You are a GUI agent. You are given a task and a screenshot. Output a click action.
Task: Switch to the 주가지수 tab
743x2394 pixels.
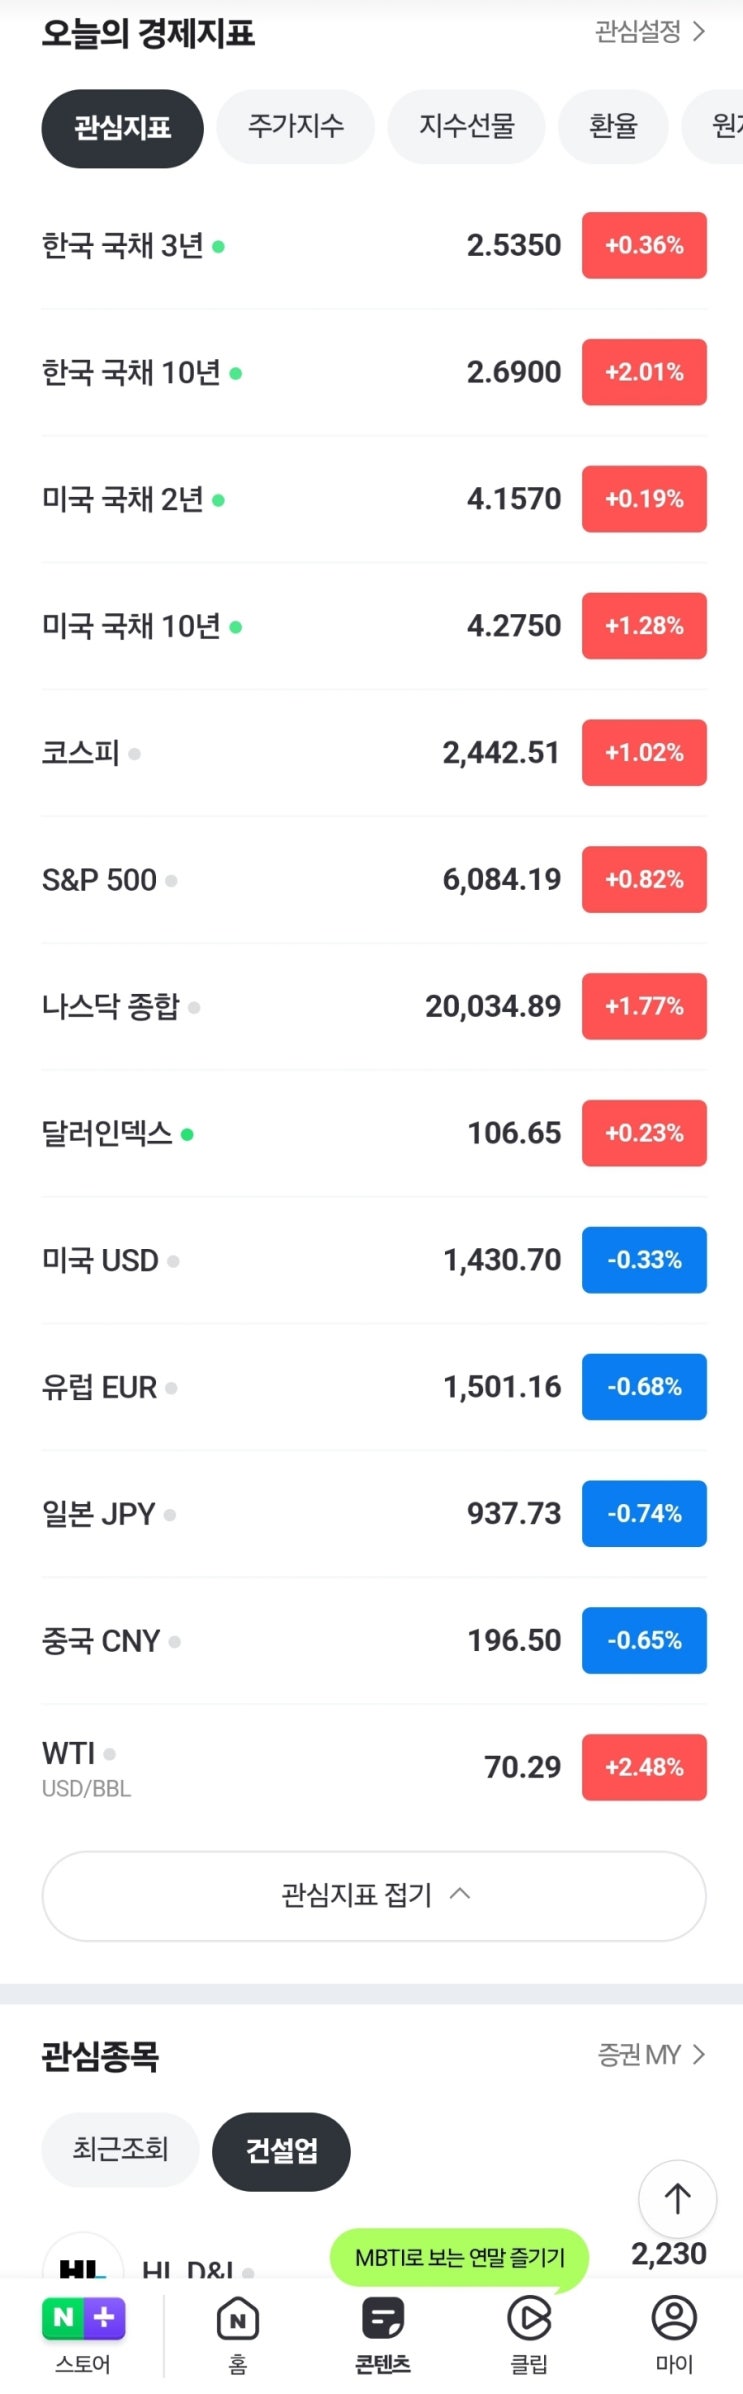pyautogui.click(x=296, y=126)
